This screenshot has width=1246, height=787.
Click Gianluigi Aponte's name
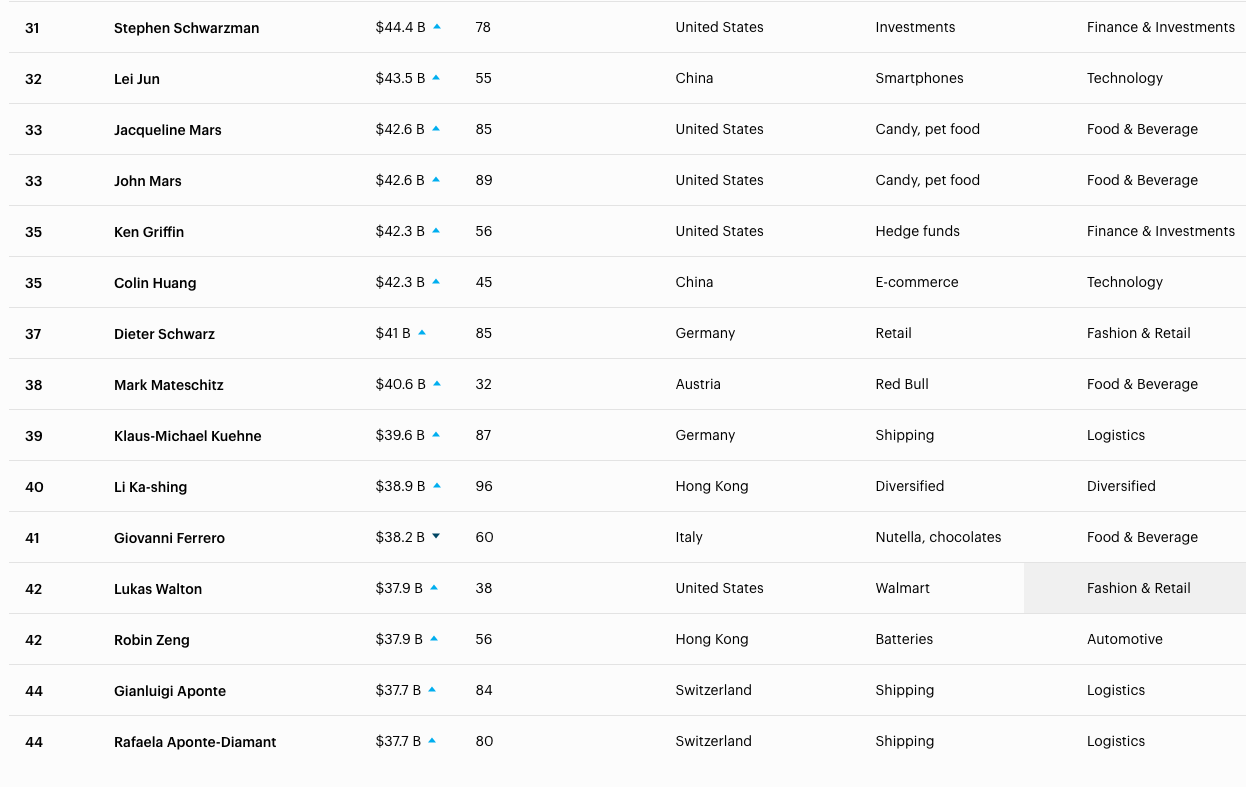click(x=170, y=691)
